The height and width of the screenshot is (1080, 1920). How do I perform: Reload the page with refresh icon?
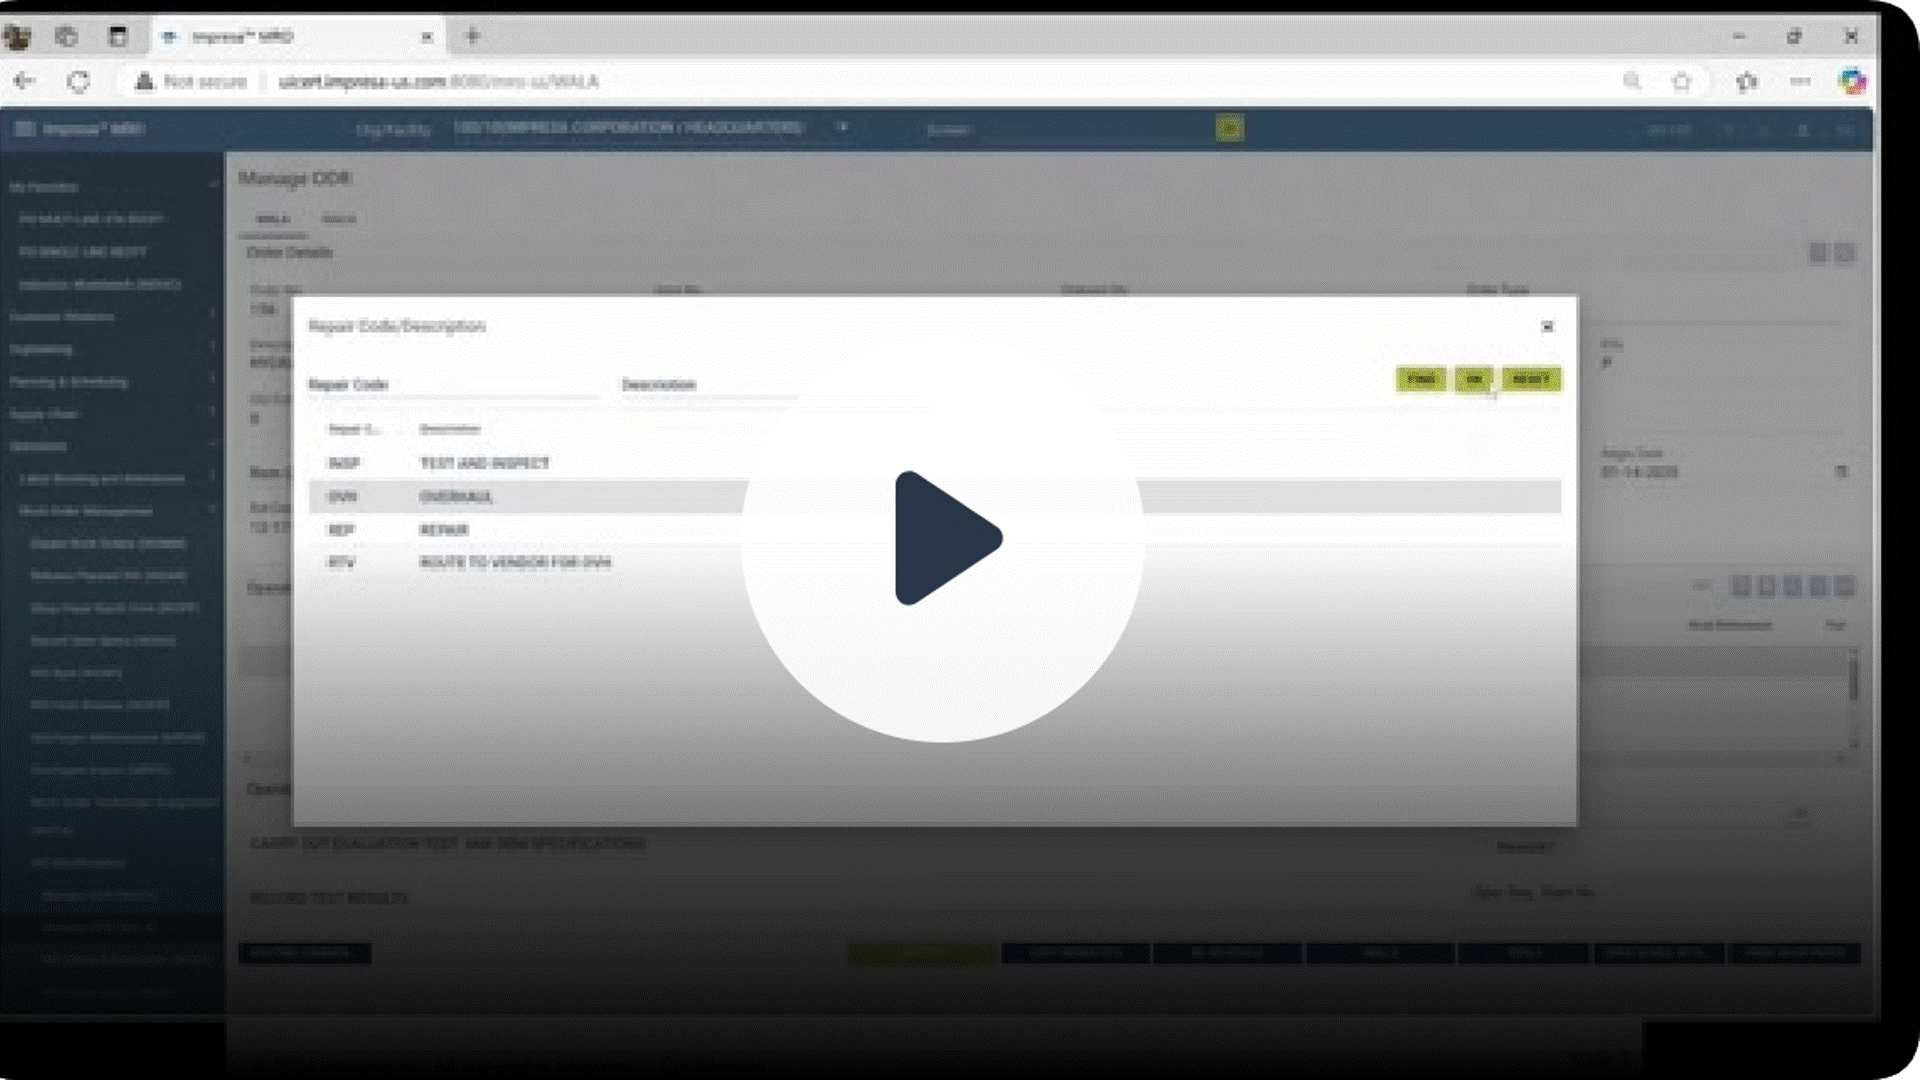pyautogui.click(x=78, y=81)
